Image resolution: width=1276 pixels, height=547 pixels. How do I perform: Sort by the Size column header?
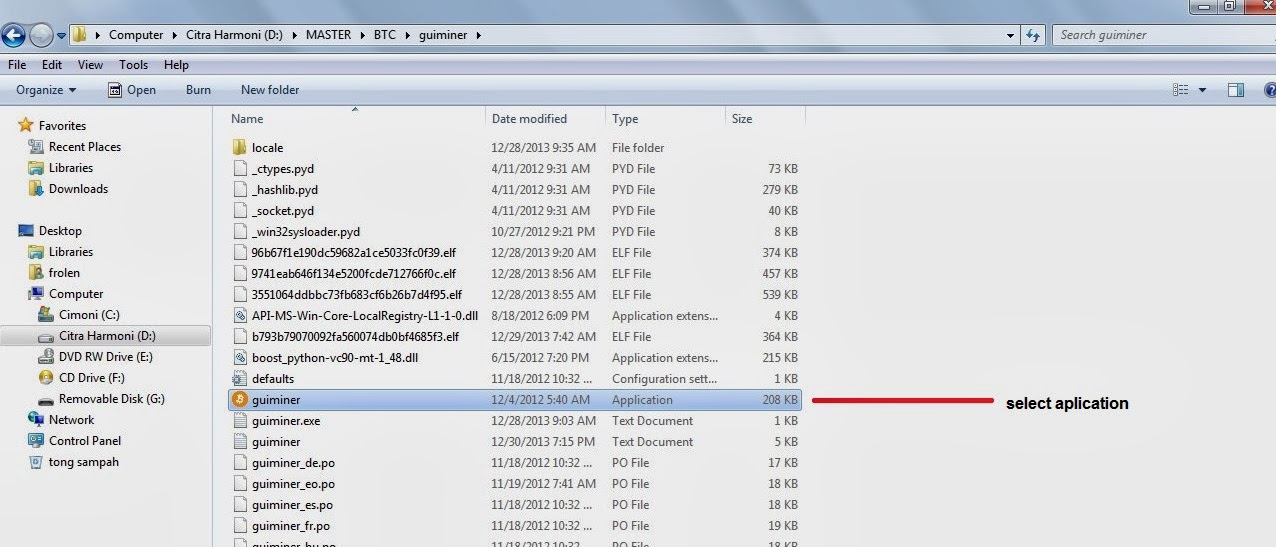pyautogui.click(x=765, y=119)
